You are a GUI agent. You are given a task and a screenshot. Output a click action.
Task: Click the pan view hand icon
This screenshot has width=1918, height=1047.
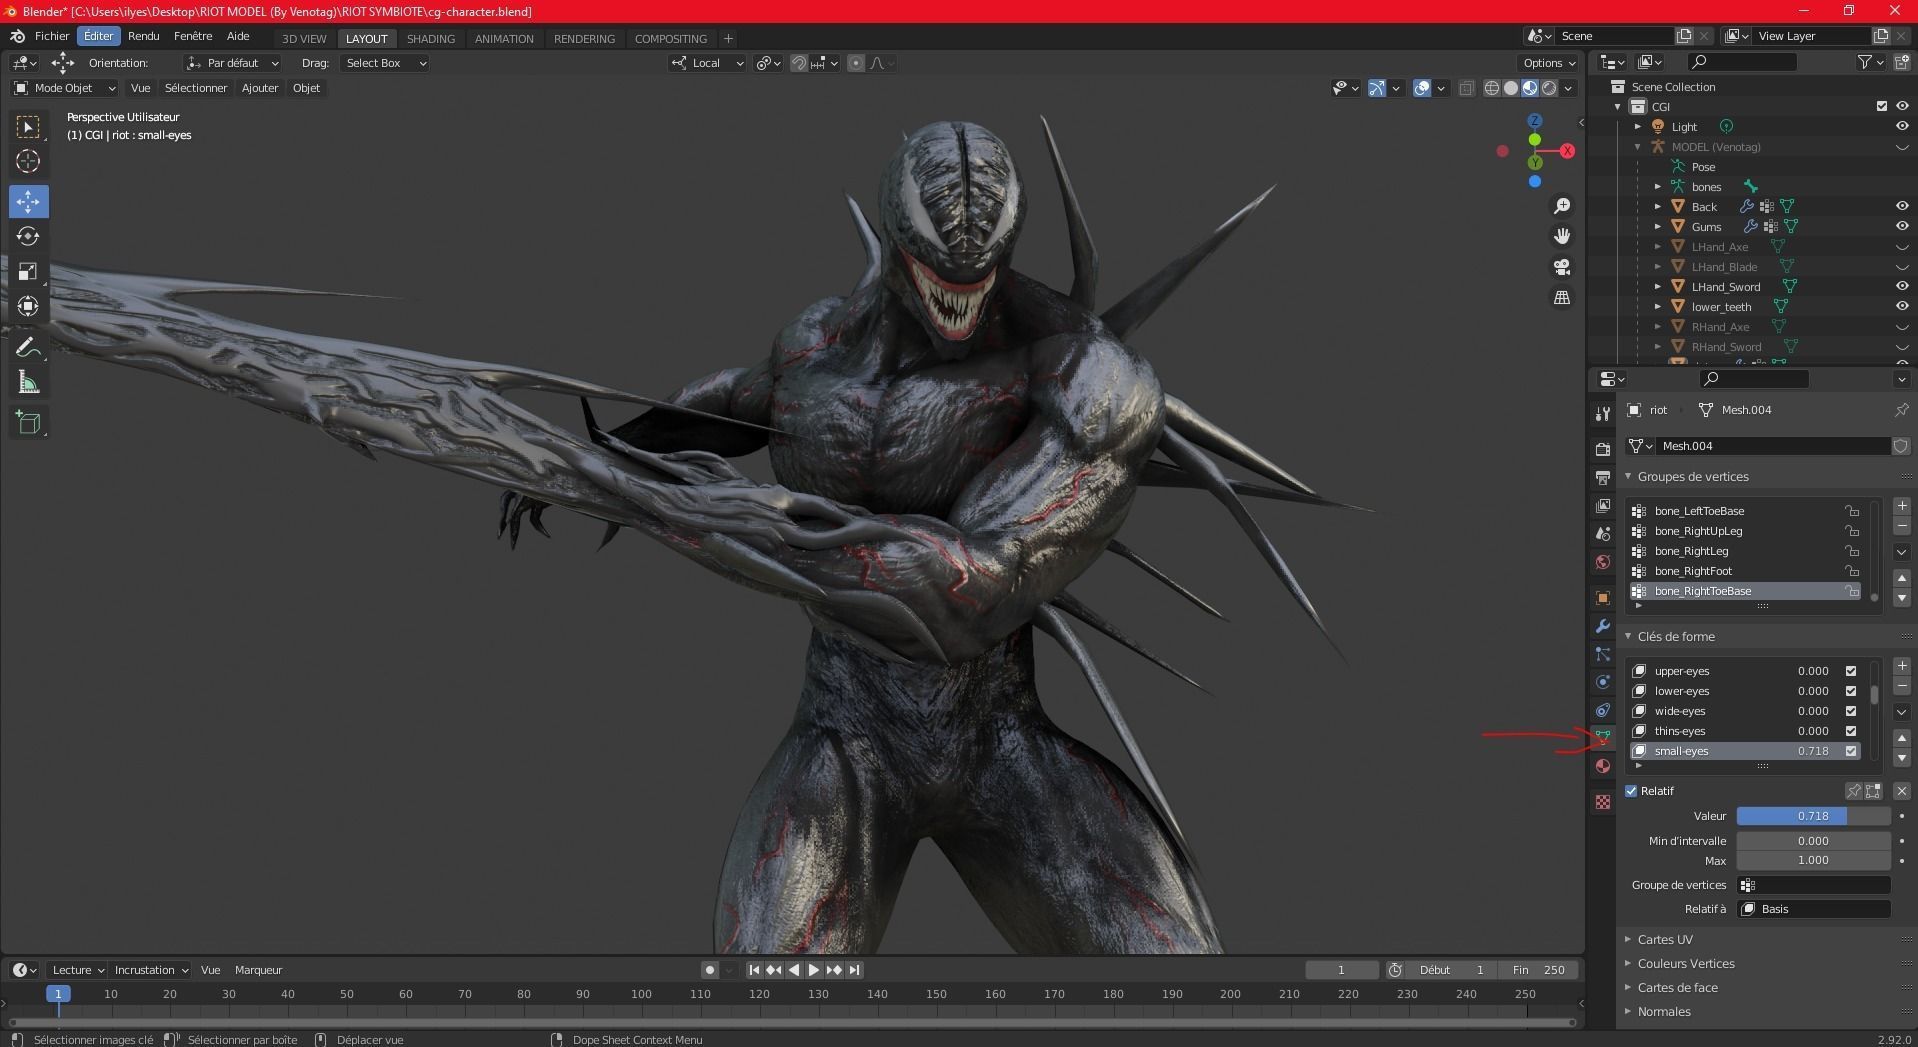click(x=1561, y=236)
